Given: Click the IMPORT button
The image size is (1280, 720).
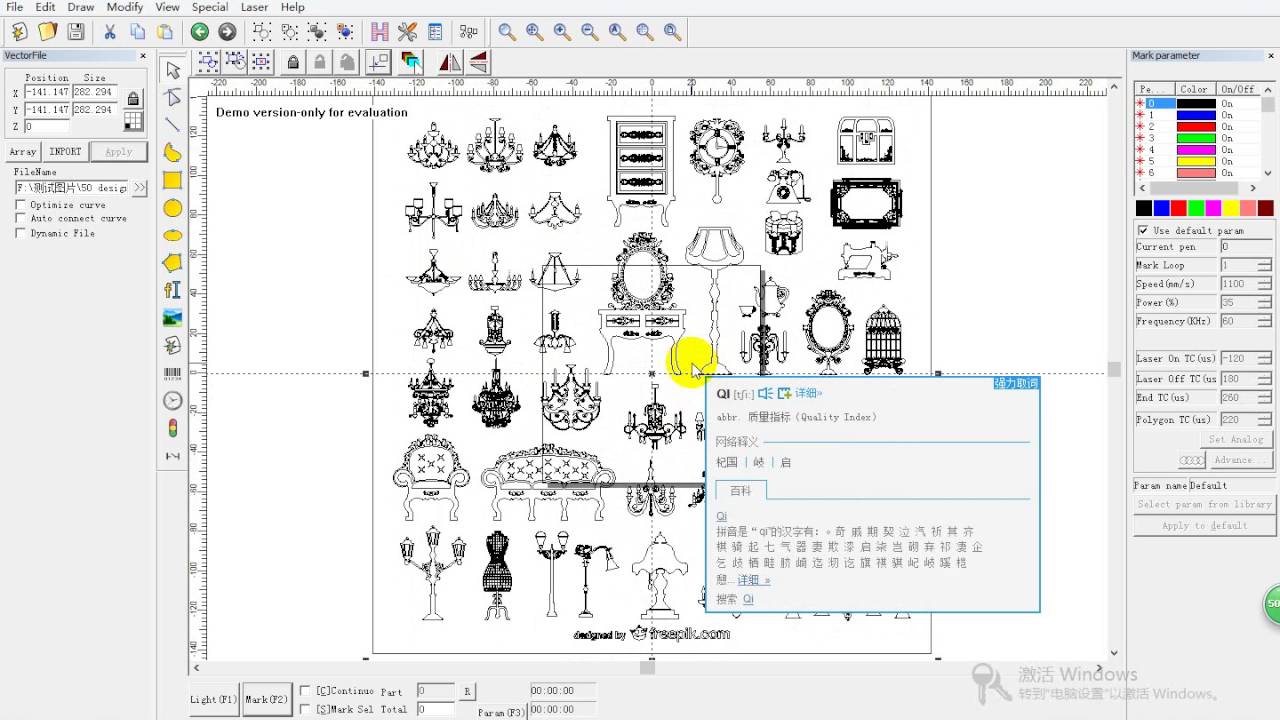Looking at the screenshot, I should (65, 152).
